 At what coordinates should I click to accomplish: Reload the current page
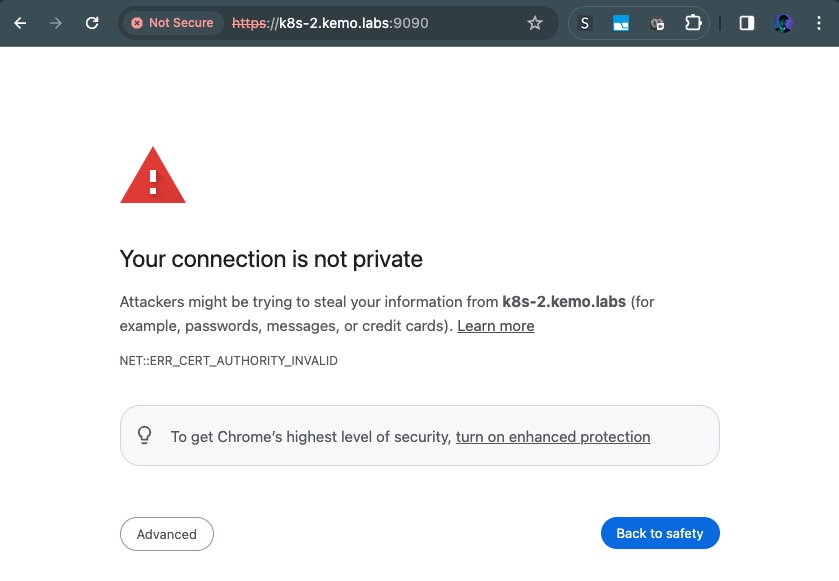(x=92, y=23)
